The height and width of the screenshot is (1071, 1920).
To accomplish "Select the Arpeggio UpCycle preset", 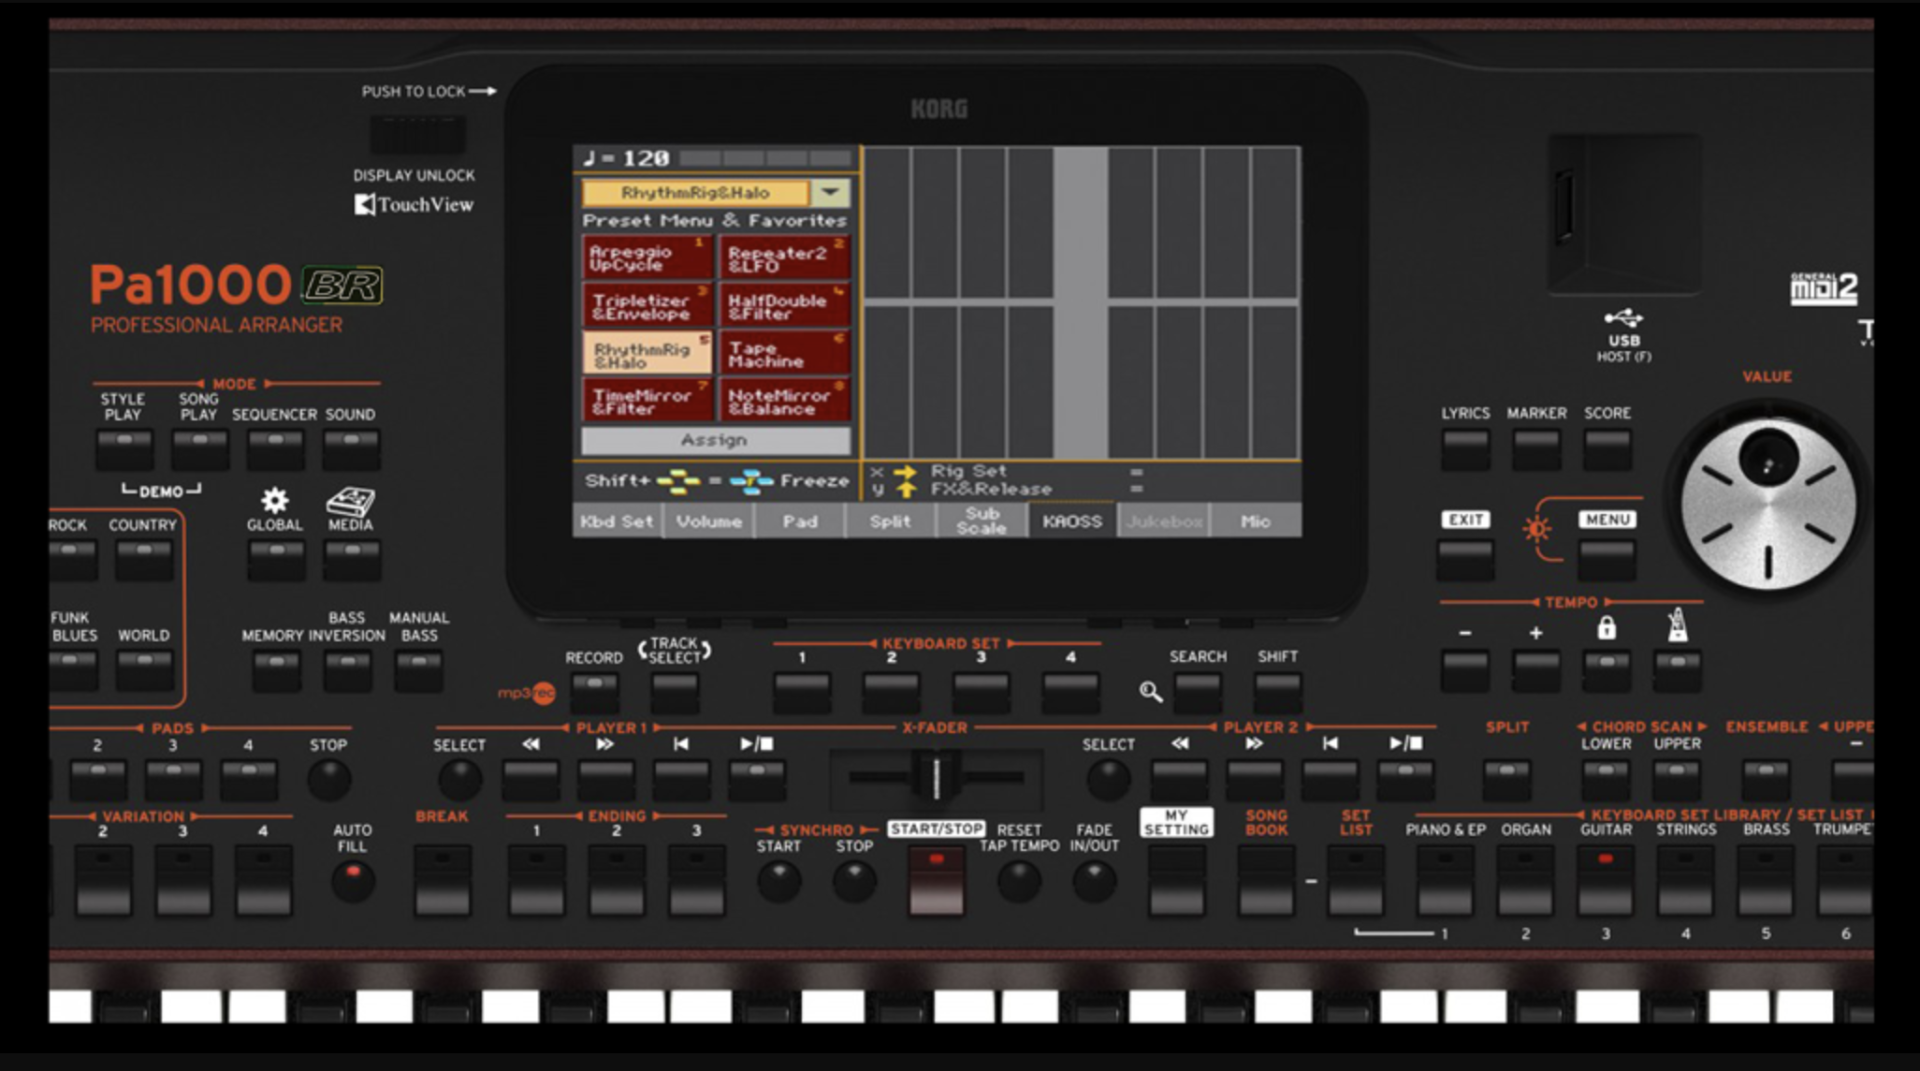I will click(647, 258).
